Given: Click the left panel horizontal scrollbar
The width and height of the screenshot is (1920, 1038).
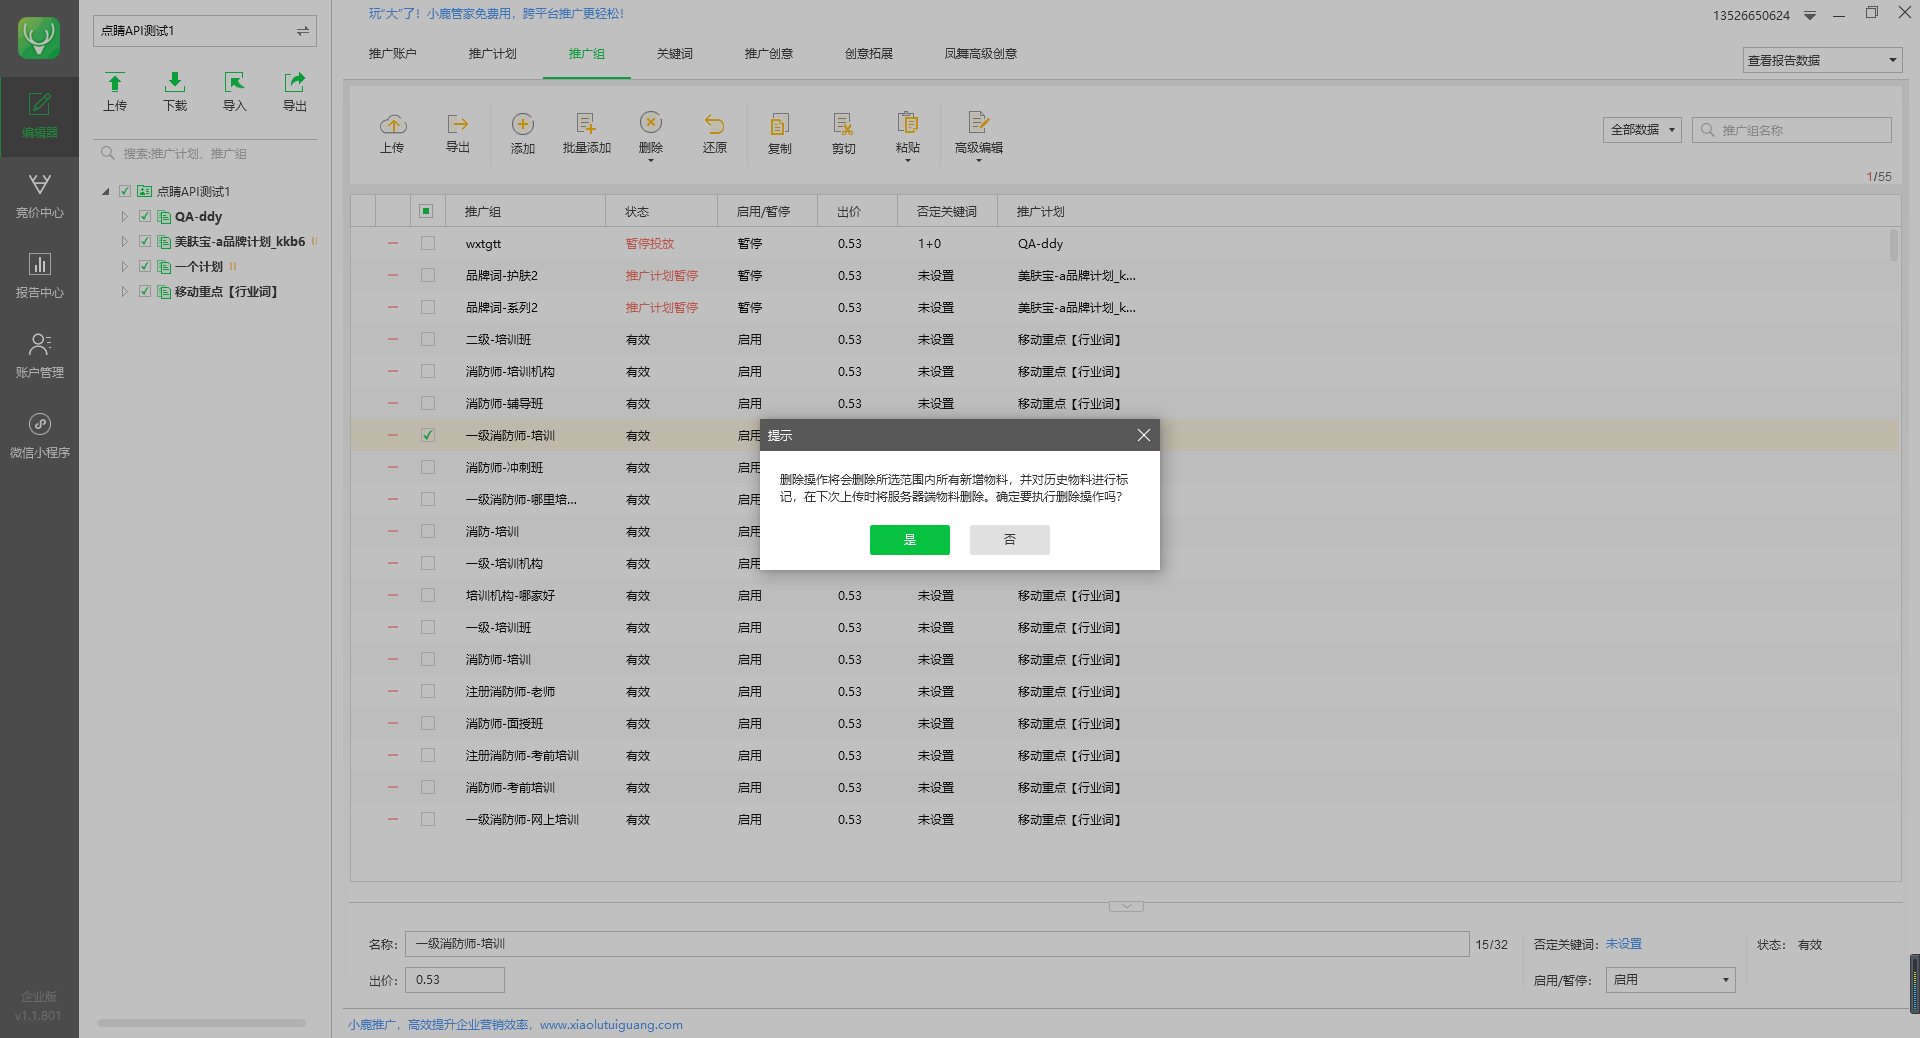Looking at the screenshot, I should [x=201, y=1023].
